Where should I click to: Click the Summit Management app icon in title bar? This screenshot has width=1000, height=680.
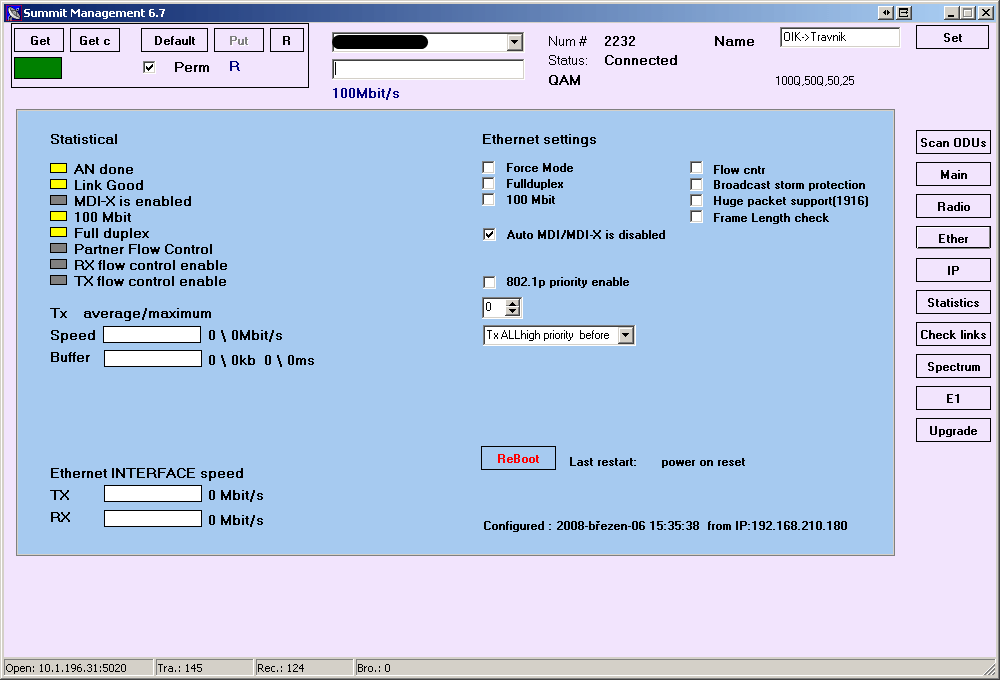(13, 13)
